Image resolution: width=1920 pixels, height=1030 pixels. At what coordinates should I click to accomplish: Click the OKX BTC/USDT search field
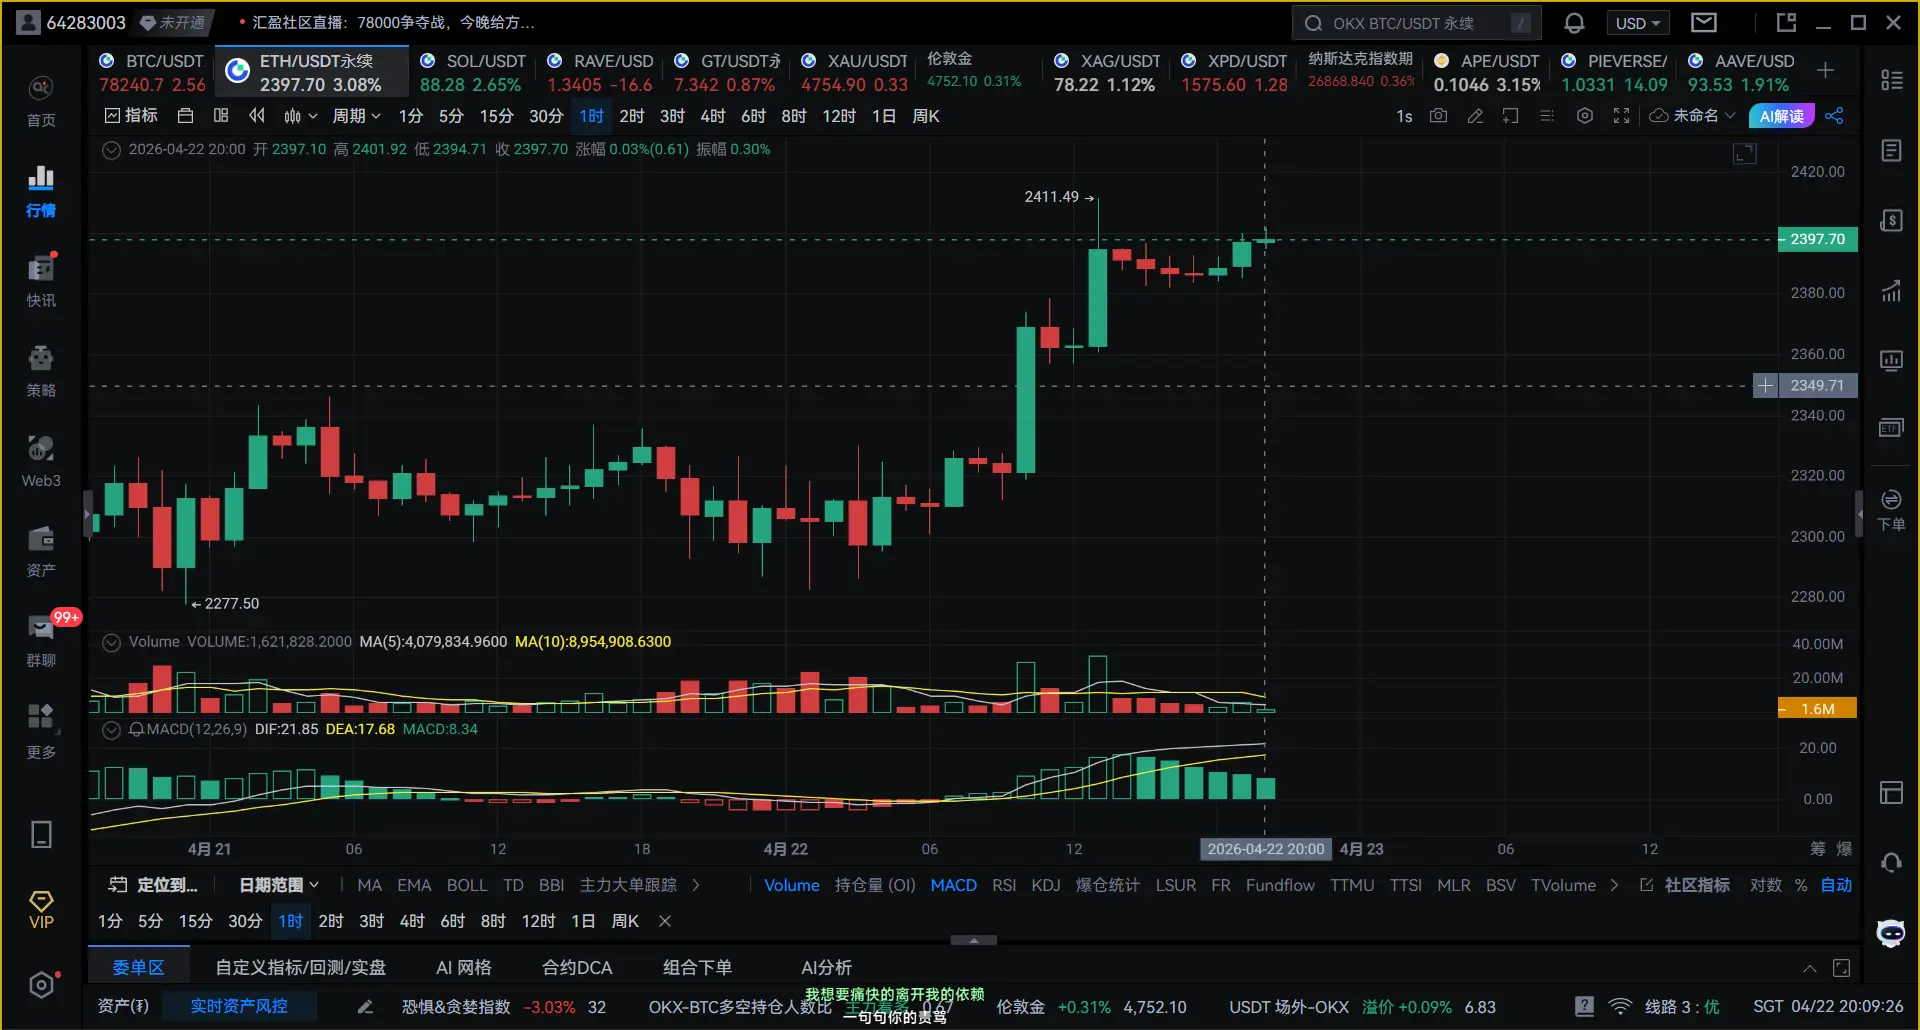tap(1417, 23)
